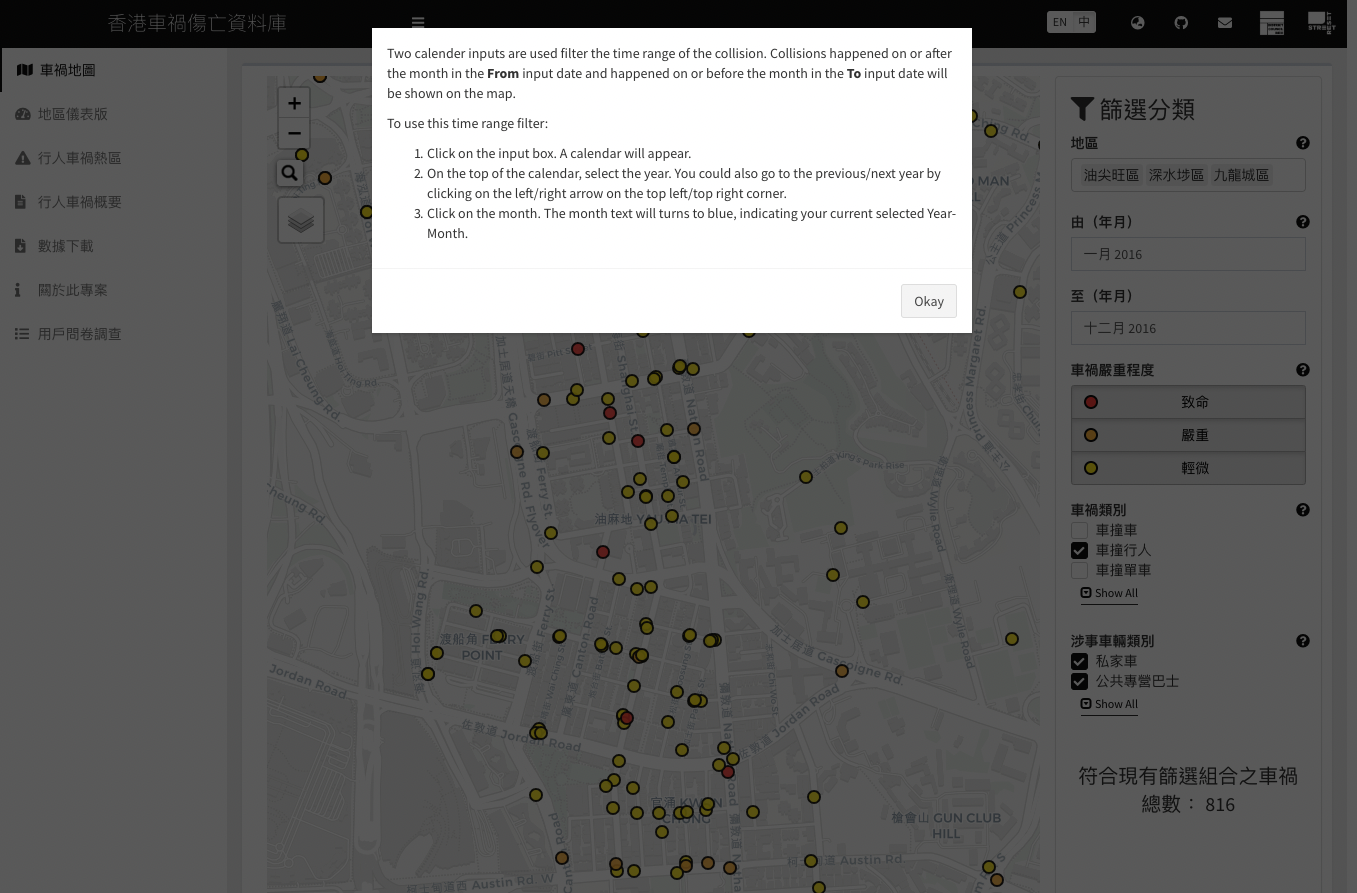Click the globe language icon
This screenshot has width=1357, height=893.
pyautogui.click(x=1137, y=22)
